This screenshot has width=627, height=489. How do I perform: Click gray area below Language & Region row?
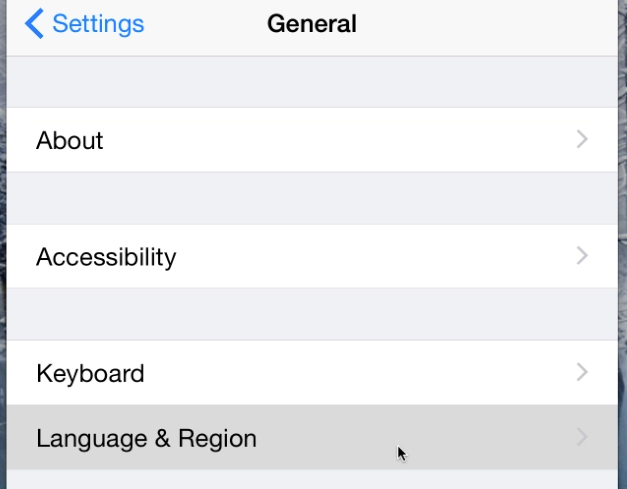pyautogui.click(x=312, y=479)
